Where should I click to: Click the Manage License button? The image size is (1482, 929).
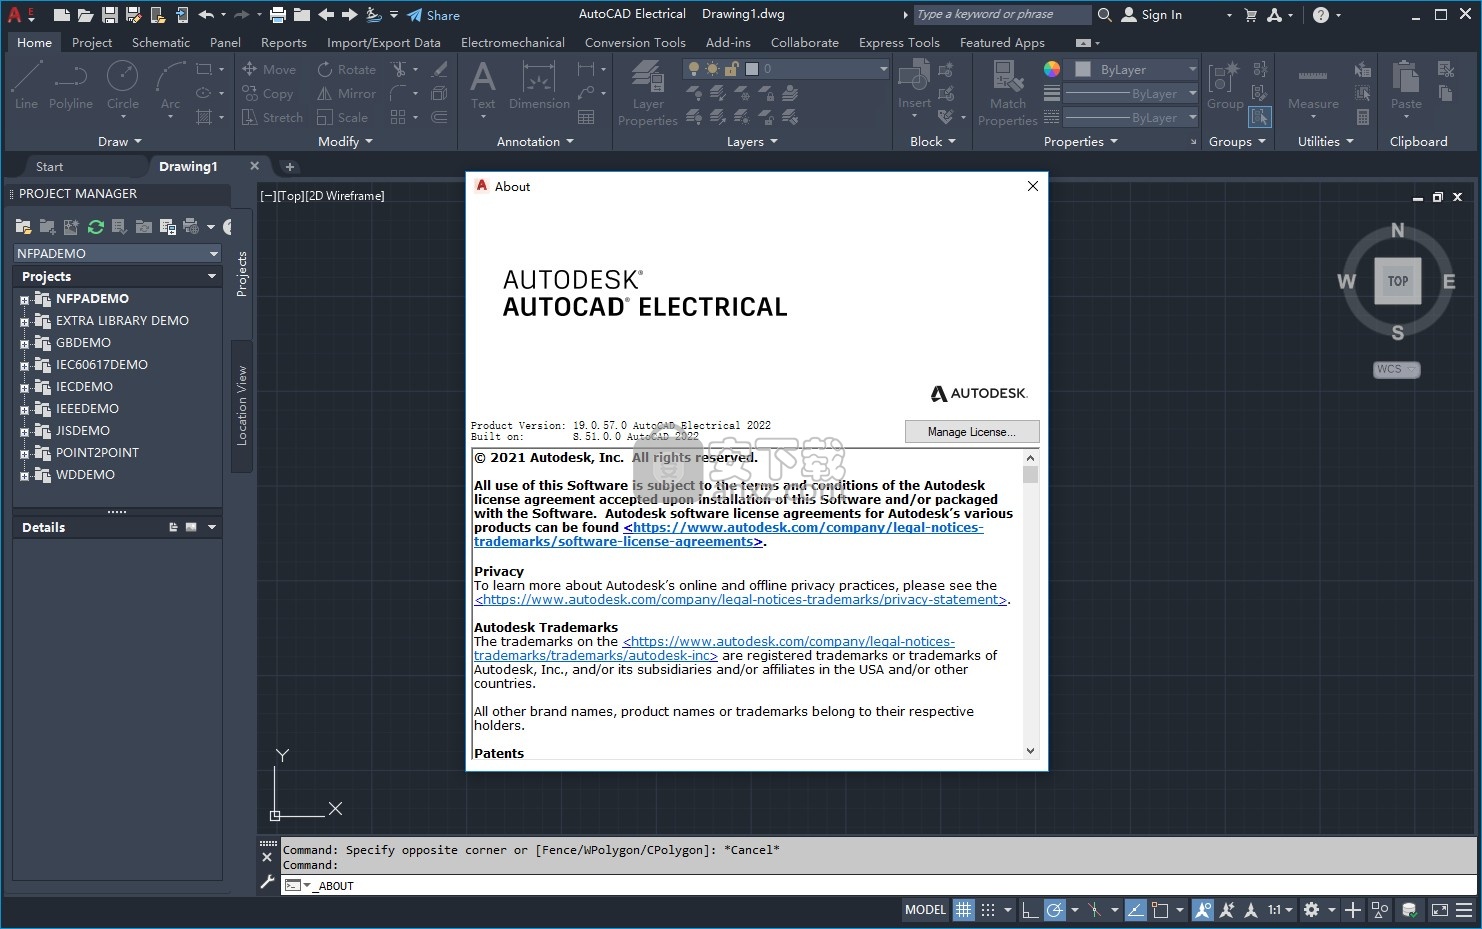click(x=972, y=432)
